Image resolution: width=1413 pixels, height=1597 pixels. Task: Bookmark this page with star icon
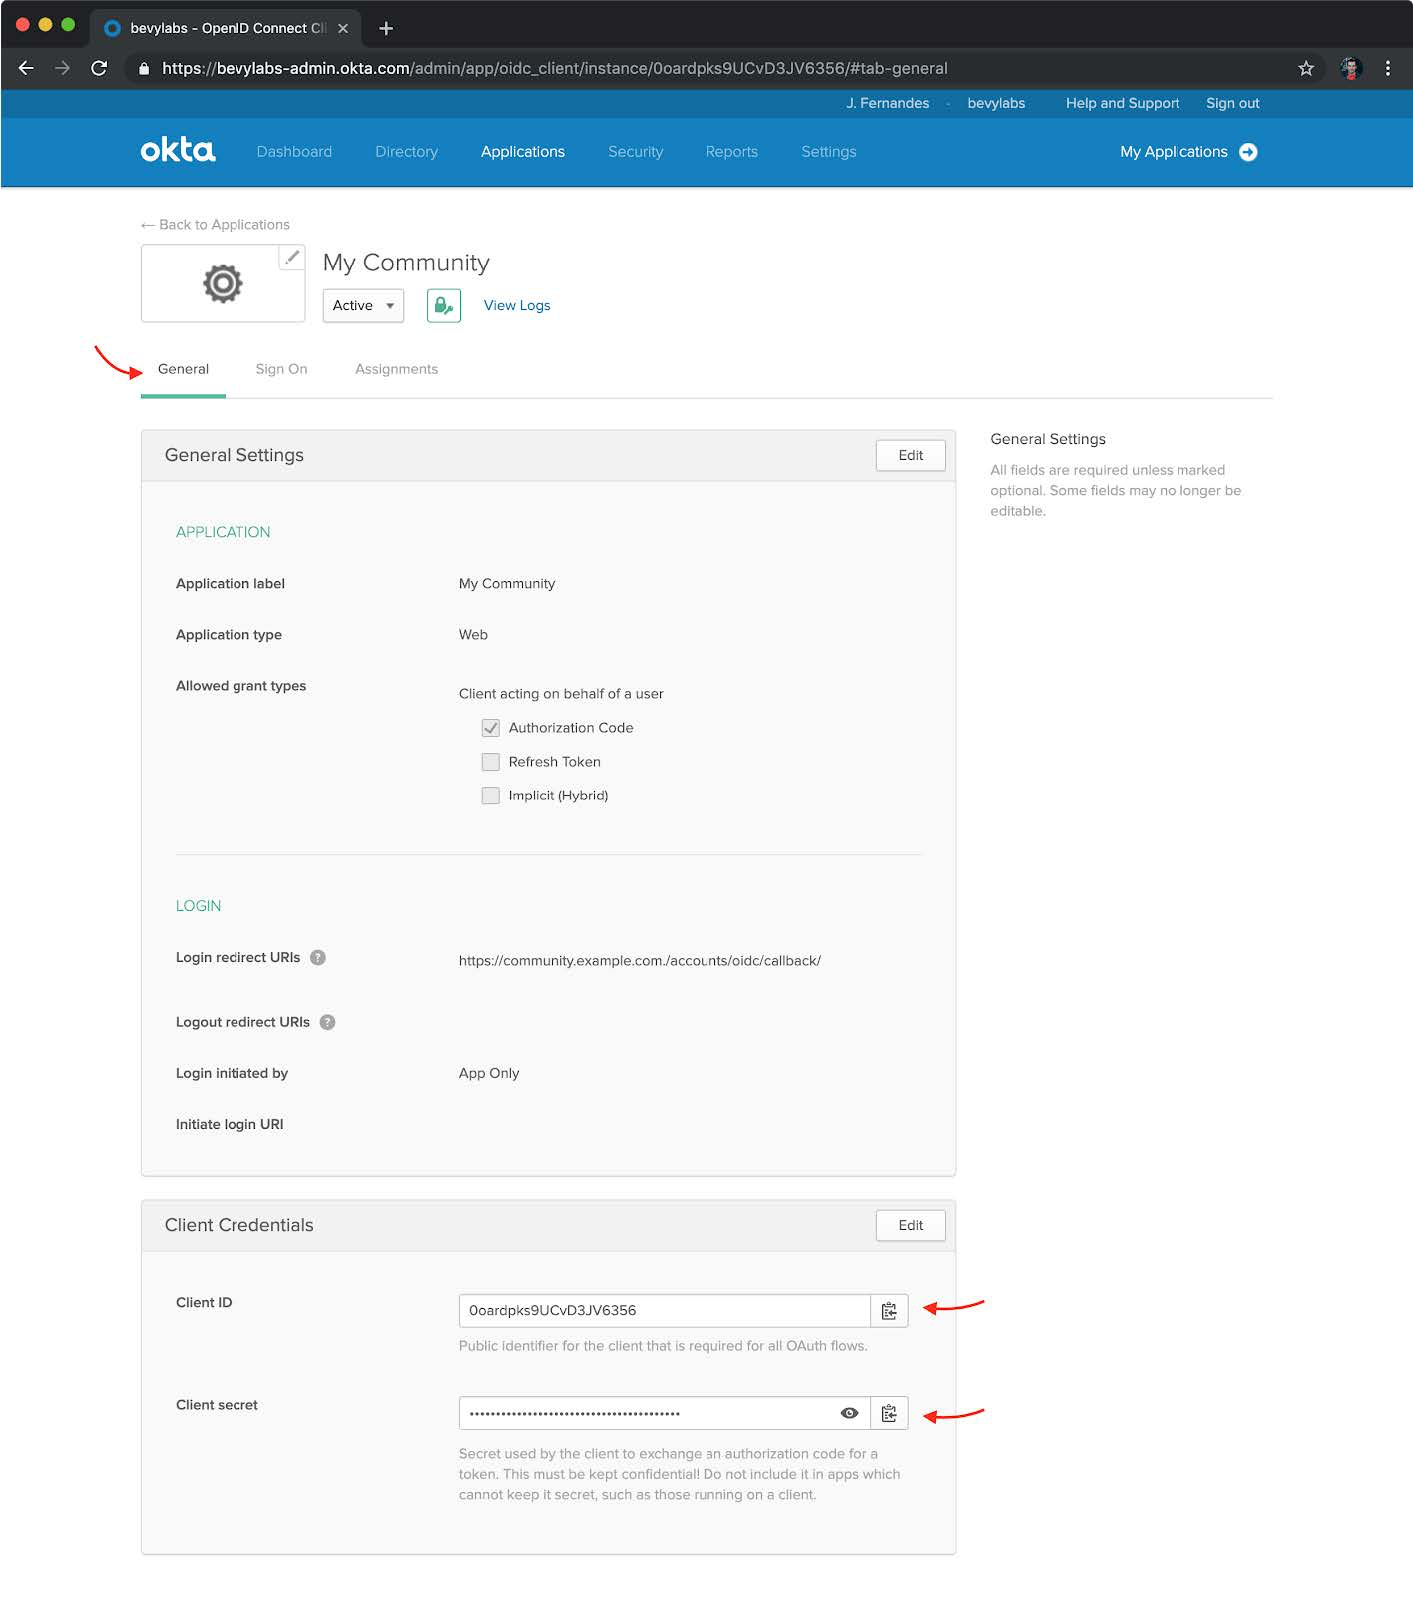pos(1305,68)
